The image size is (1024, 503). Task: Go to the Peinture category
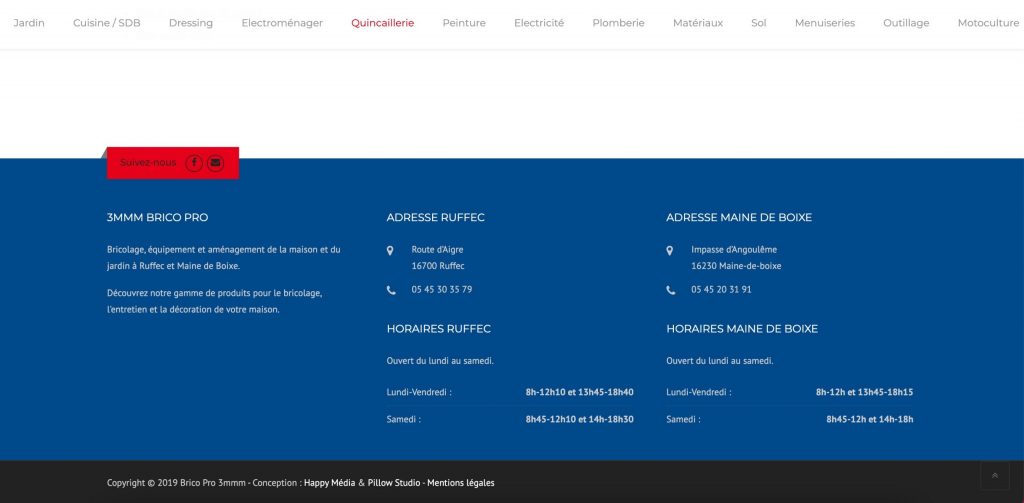pos(464,23)
